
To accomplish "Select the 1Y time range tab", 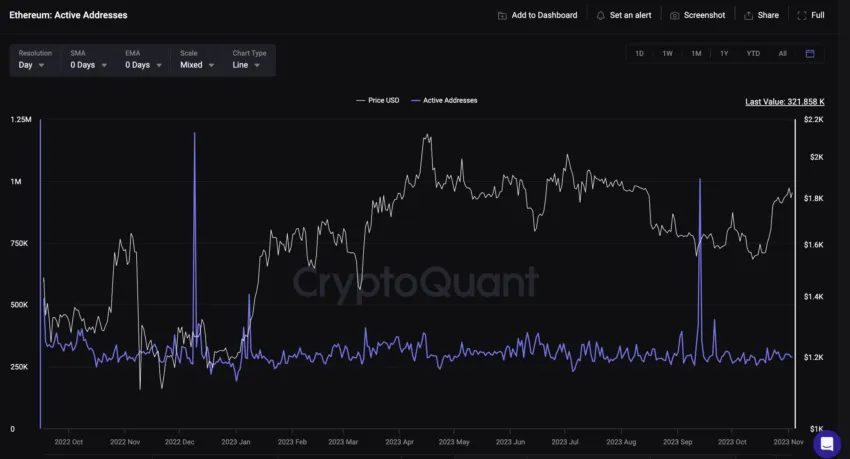I will 724,54.
